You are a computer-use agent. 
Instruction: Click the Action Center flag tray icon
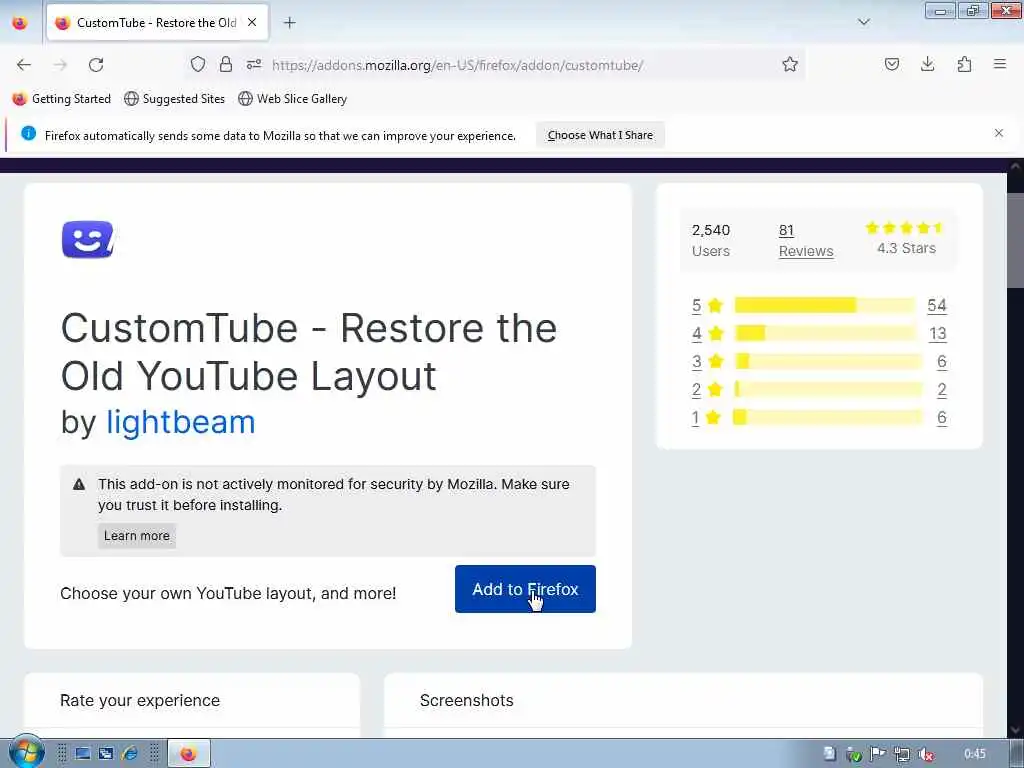(878, 754)
